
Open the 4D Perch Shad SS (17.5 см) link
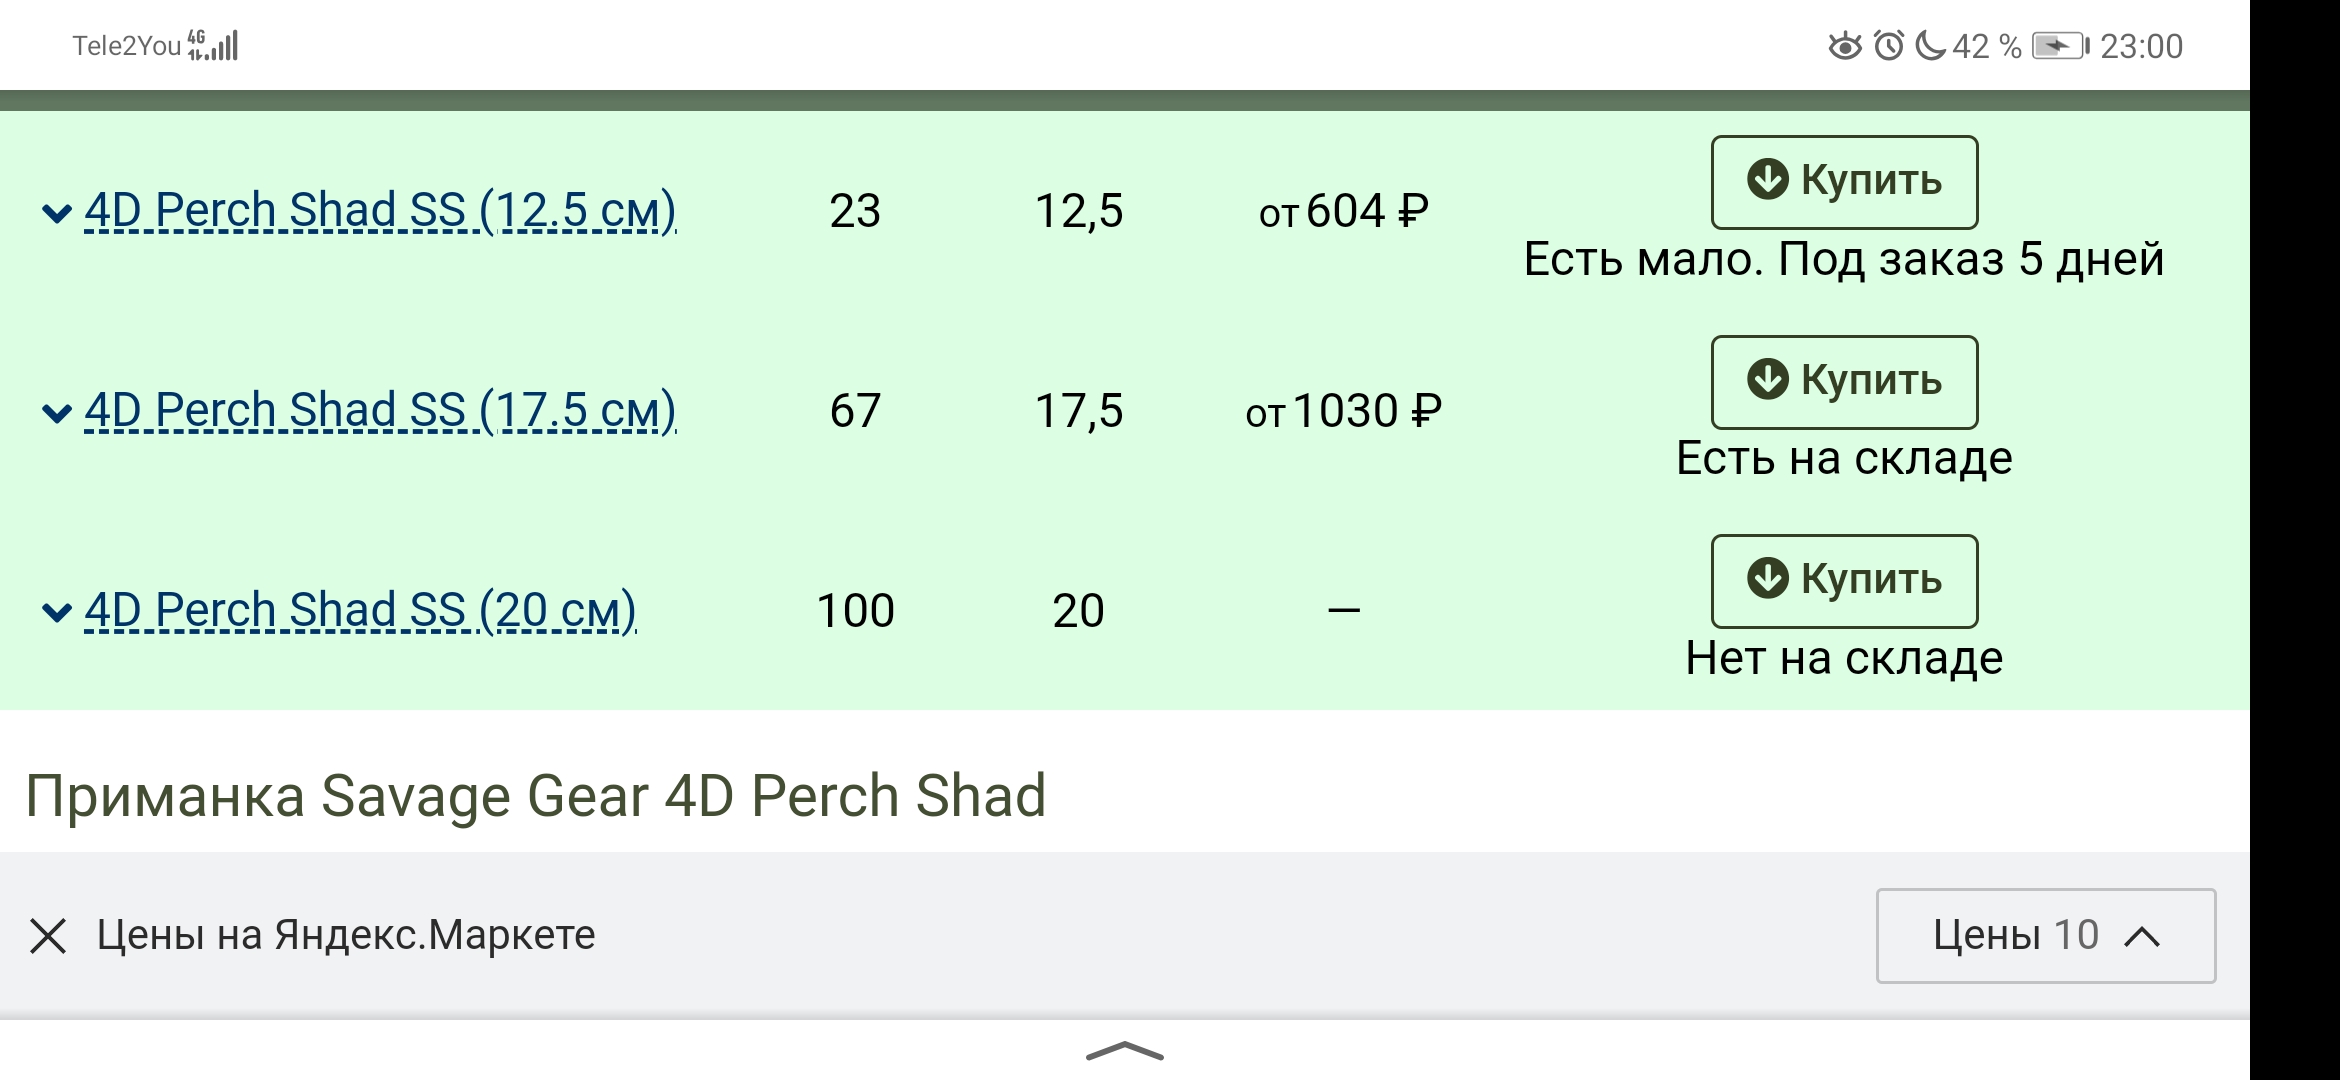[x=380, y=411]
